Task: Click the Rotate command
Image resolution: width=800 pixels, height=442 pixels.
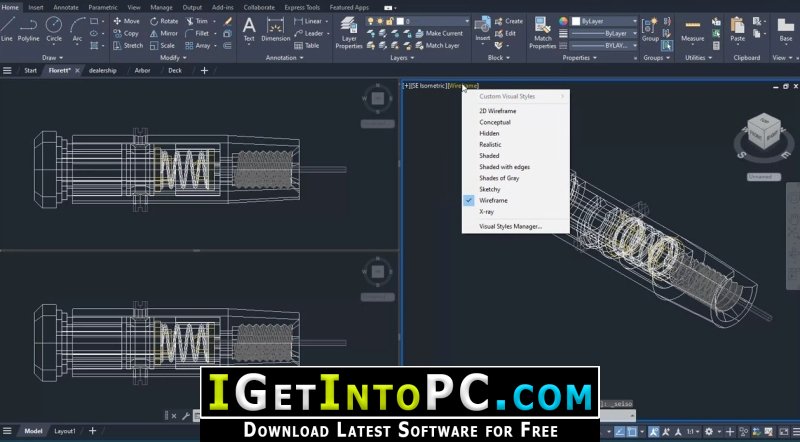Action: pyautogui.click(x=164, y=21)
